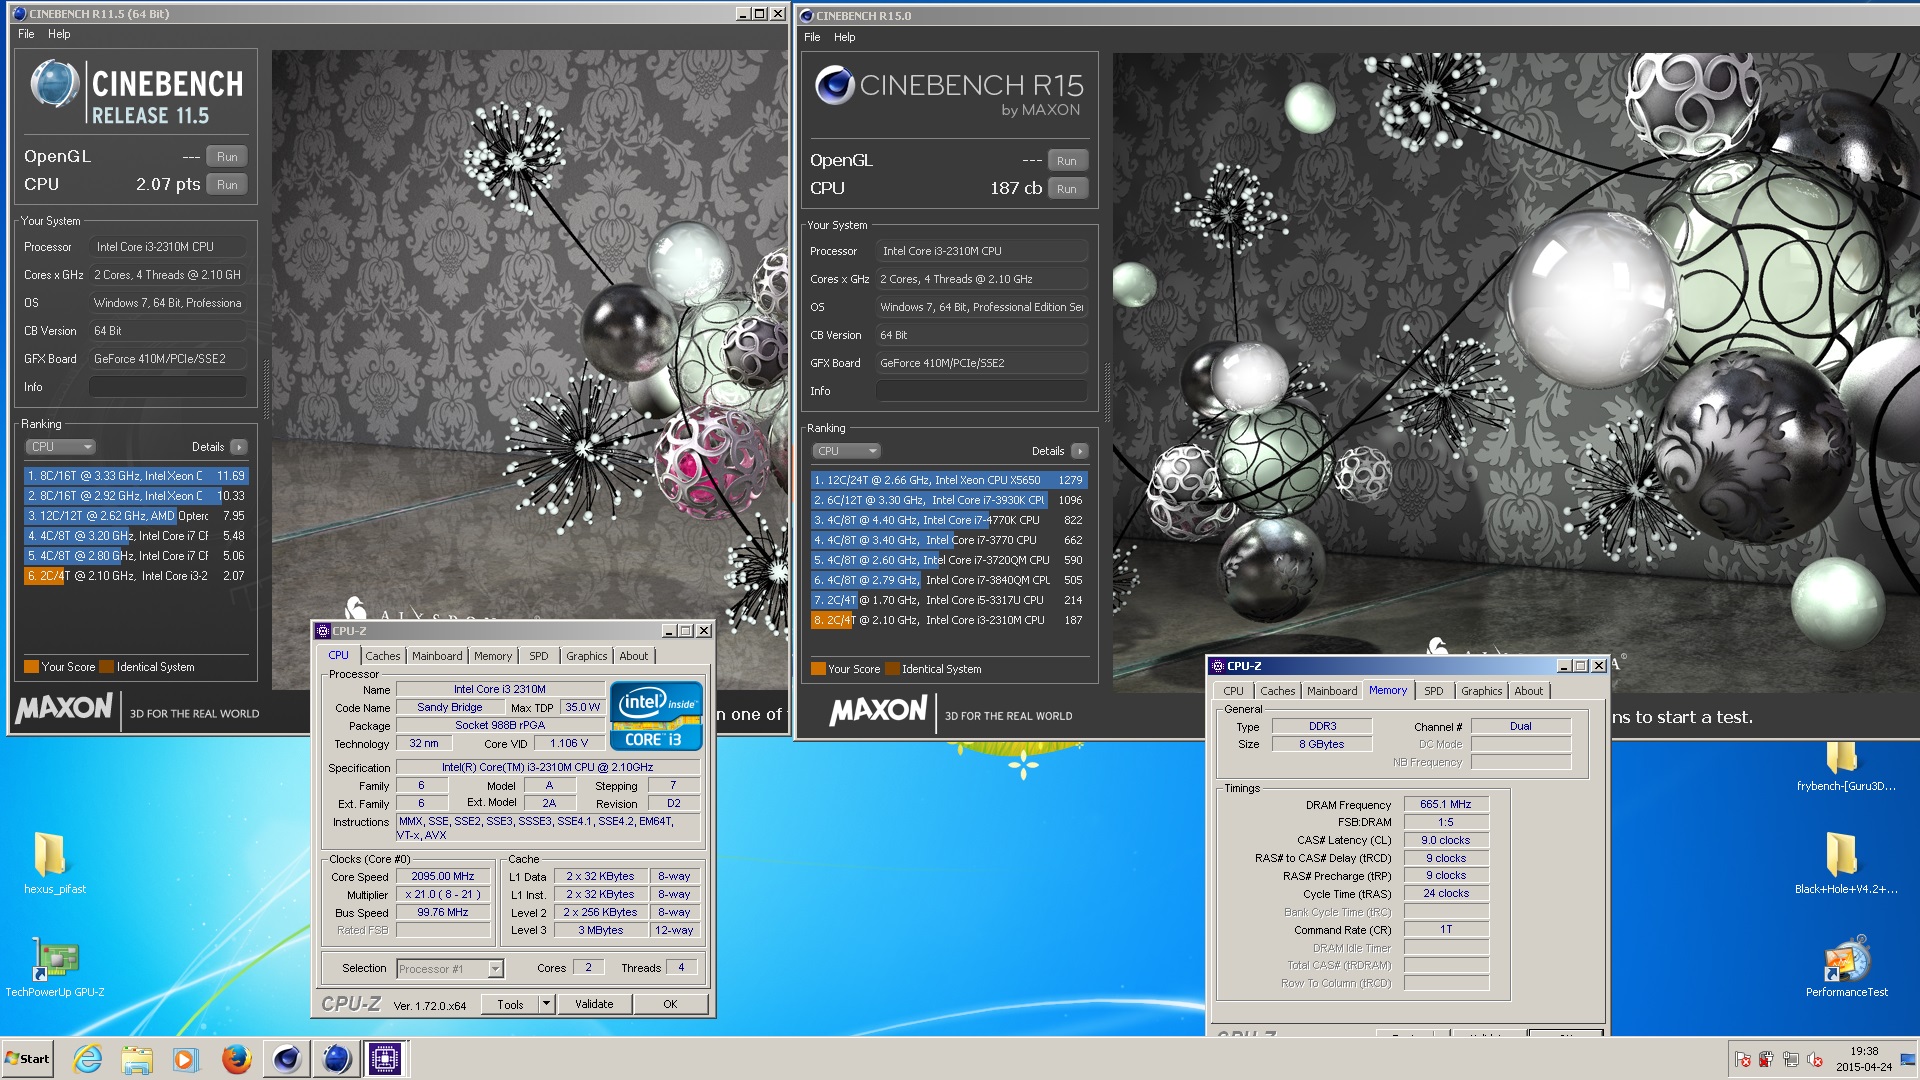This screenshot has width=1920, height=1080.
Task: Switch to Cinebench R11.5 taskbar icon
Action: point(336,1058)
